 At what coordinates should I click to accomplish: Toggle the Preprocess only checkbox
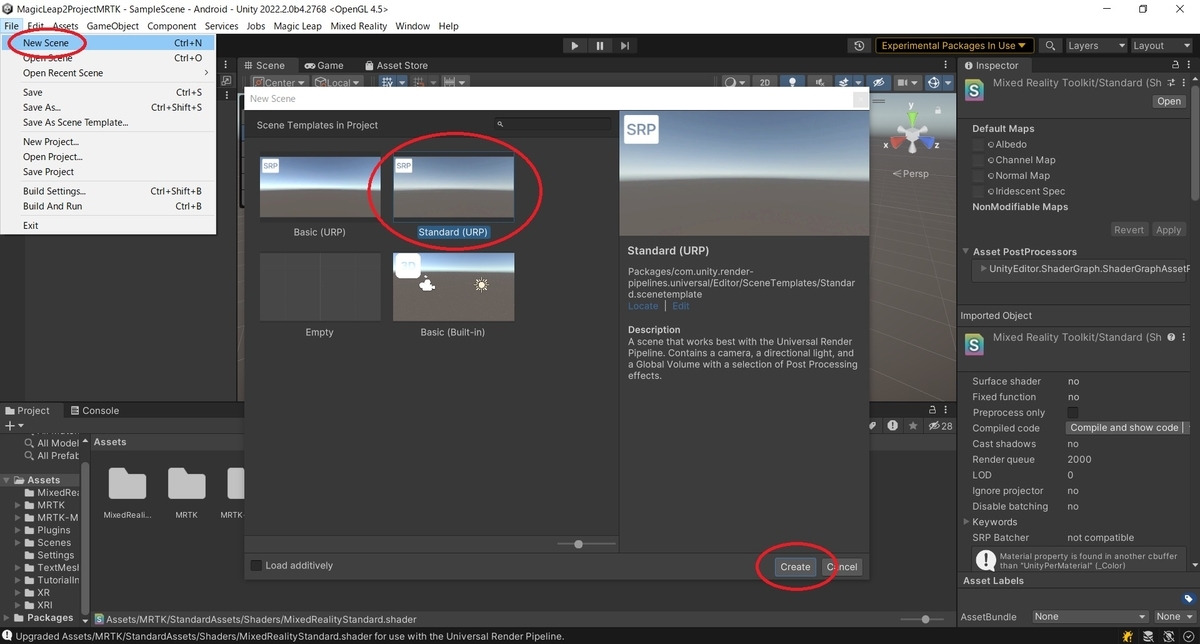click(x=1073, y=412)
